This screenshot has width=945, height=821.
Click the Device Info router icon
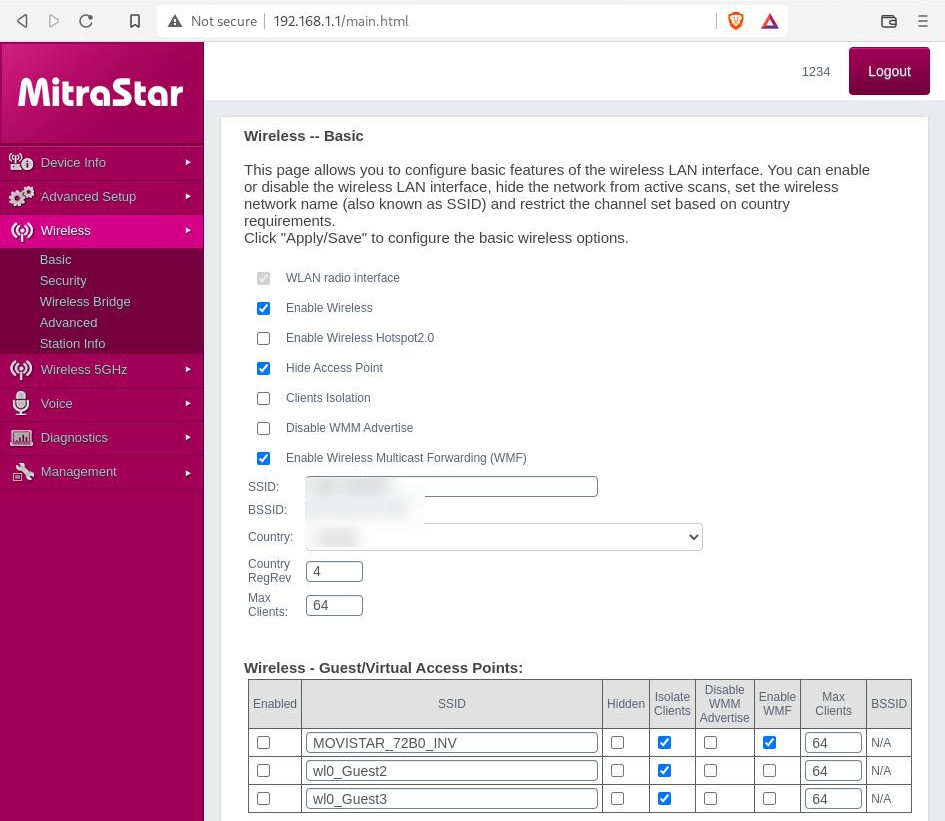click(21, 163)
